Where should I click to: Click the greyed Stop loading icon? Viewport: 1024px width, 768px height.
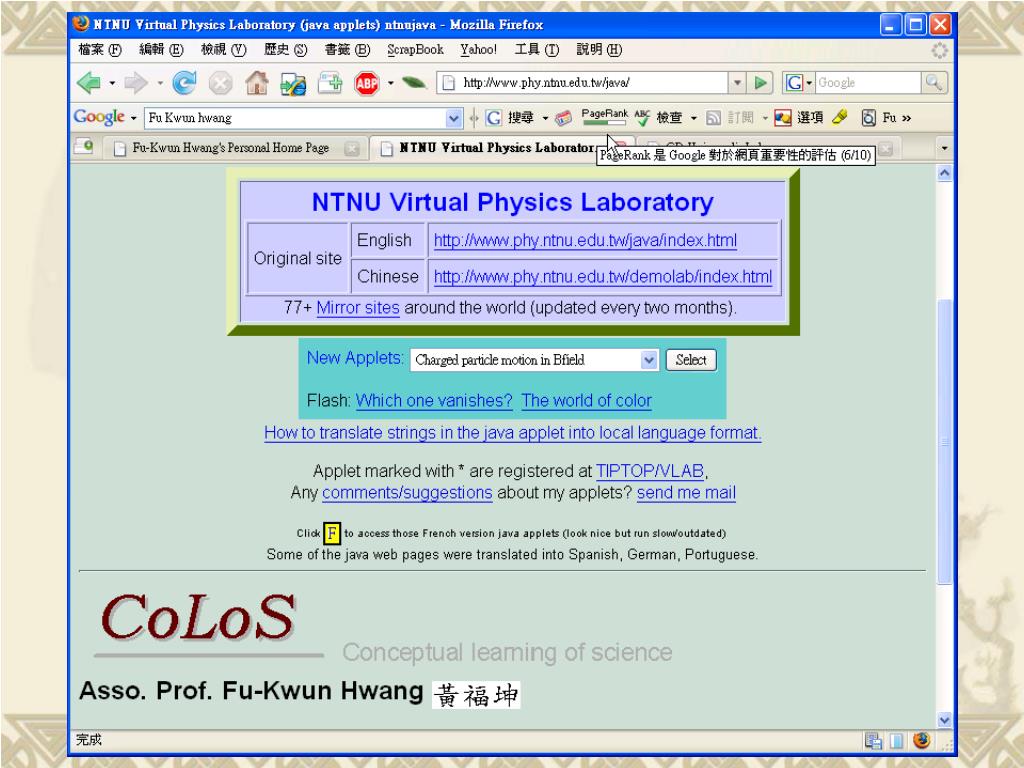click(220, 83)
